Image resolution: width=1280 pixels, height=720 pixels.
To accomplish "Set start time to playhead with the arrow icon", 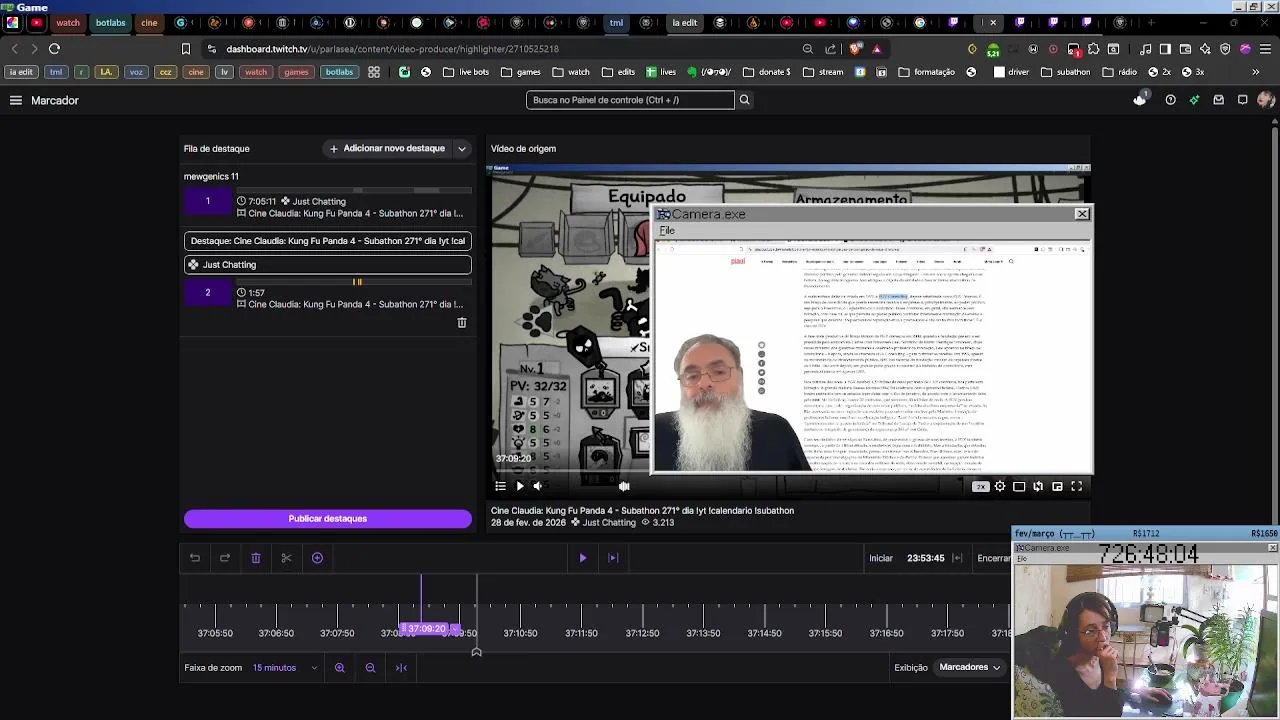I will (x=957, y=558).
